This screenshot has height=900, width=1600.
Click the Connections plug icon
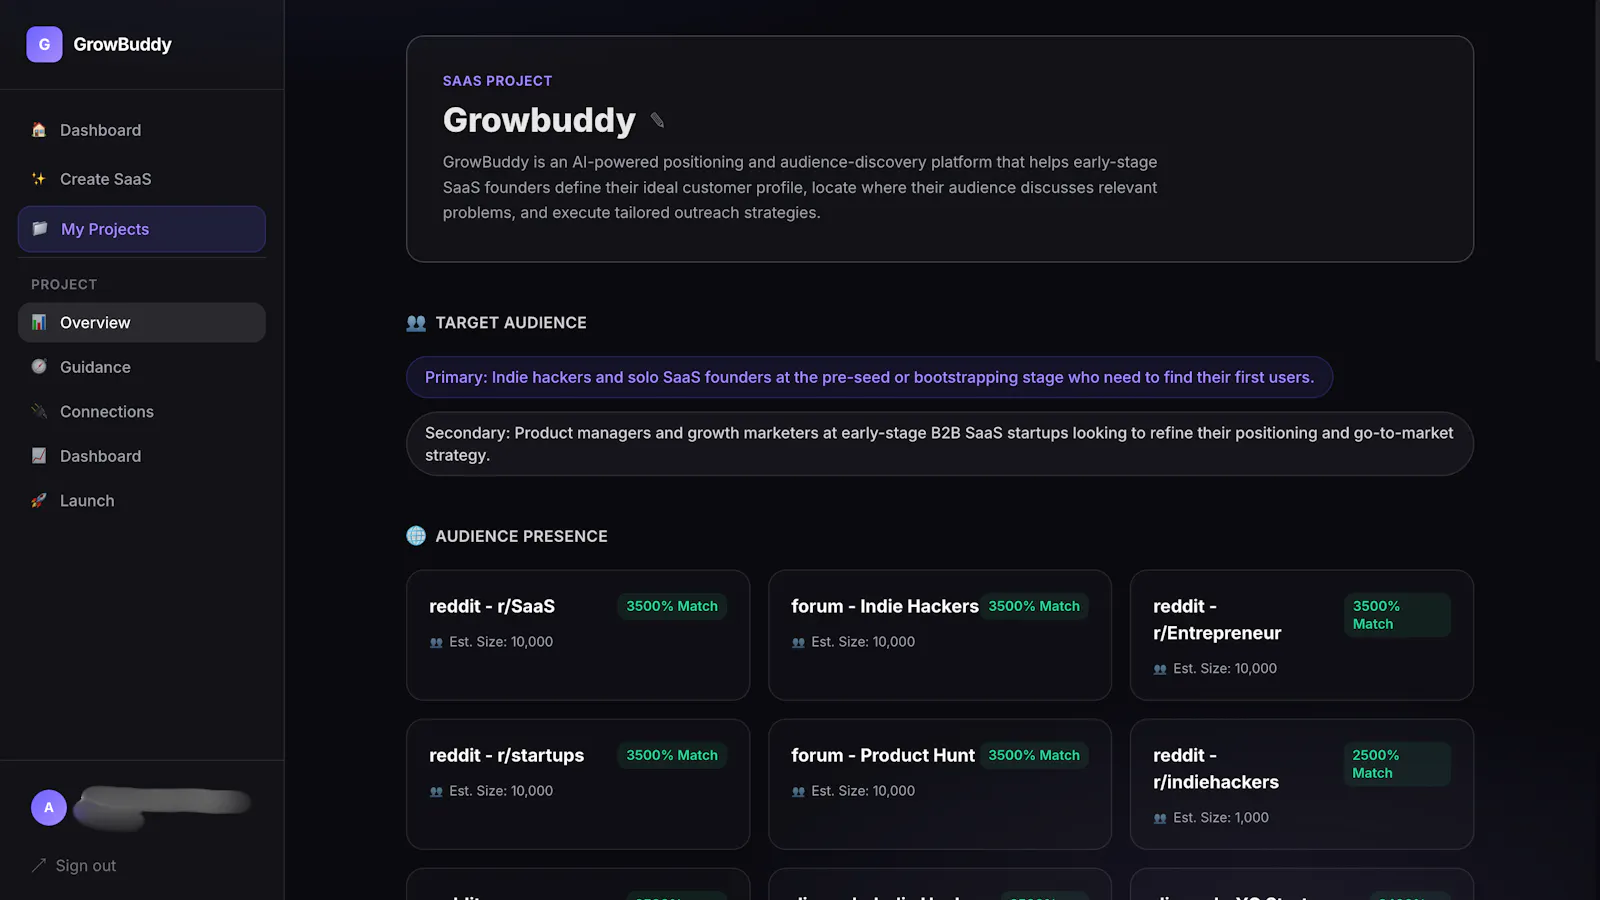coord(39,411)
